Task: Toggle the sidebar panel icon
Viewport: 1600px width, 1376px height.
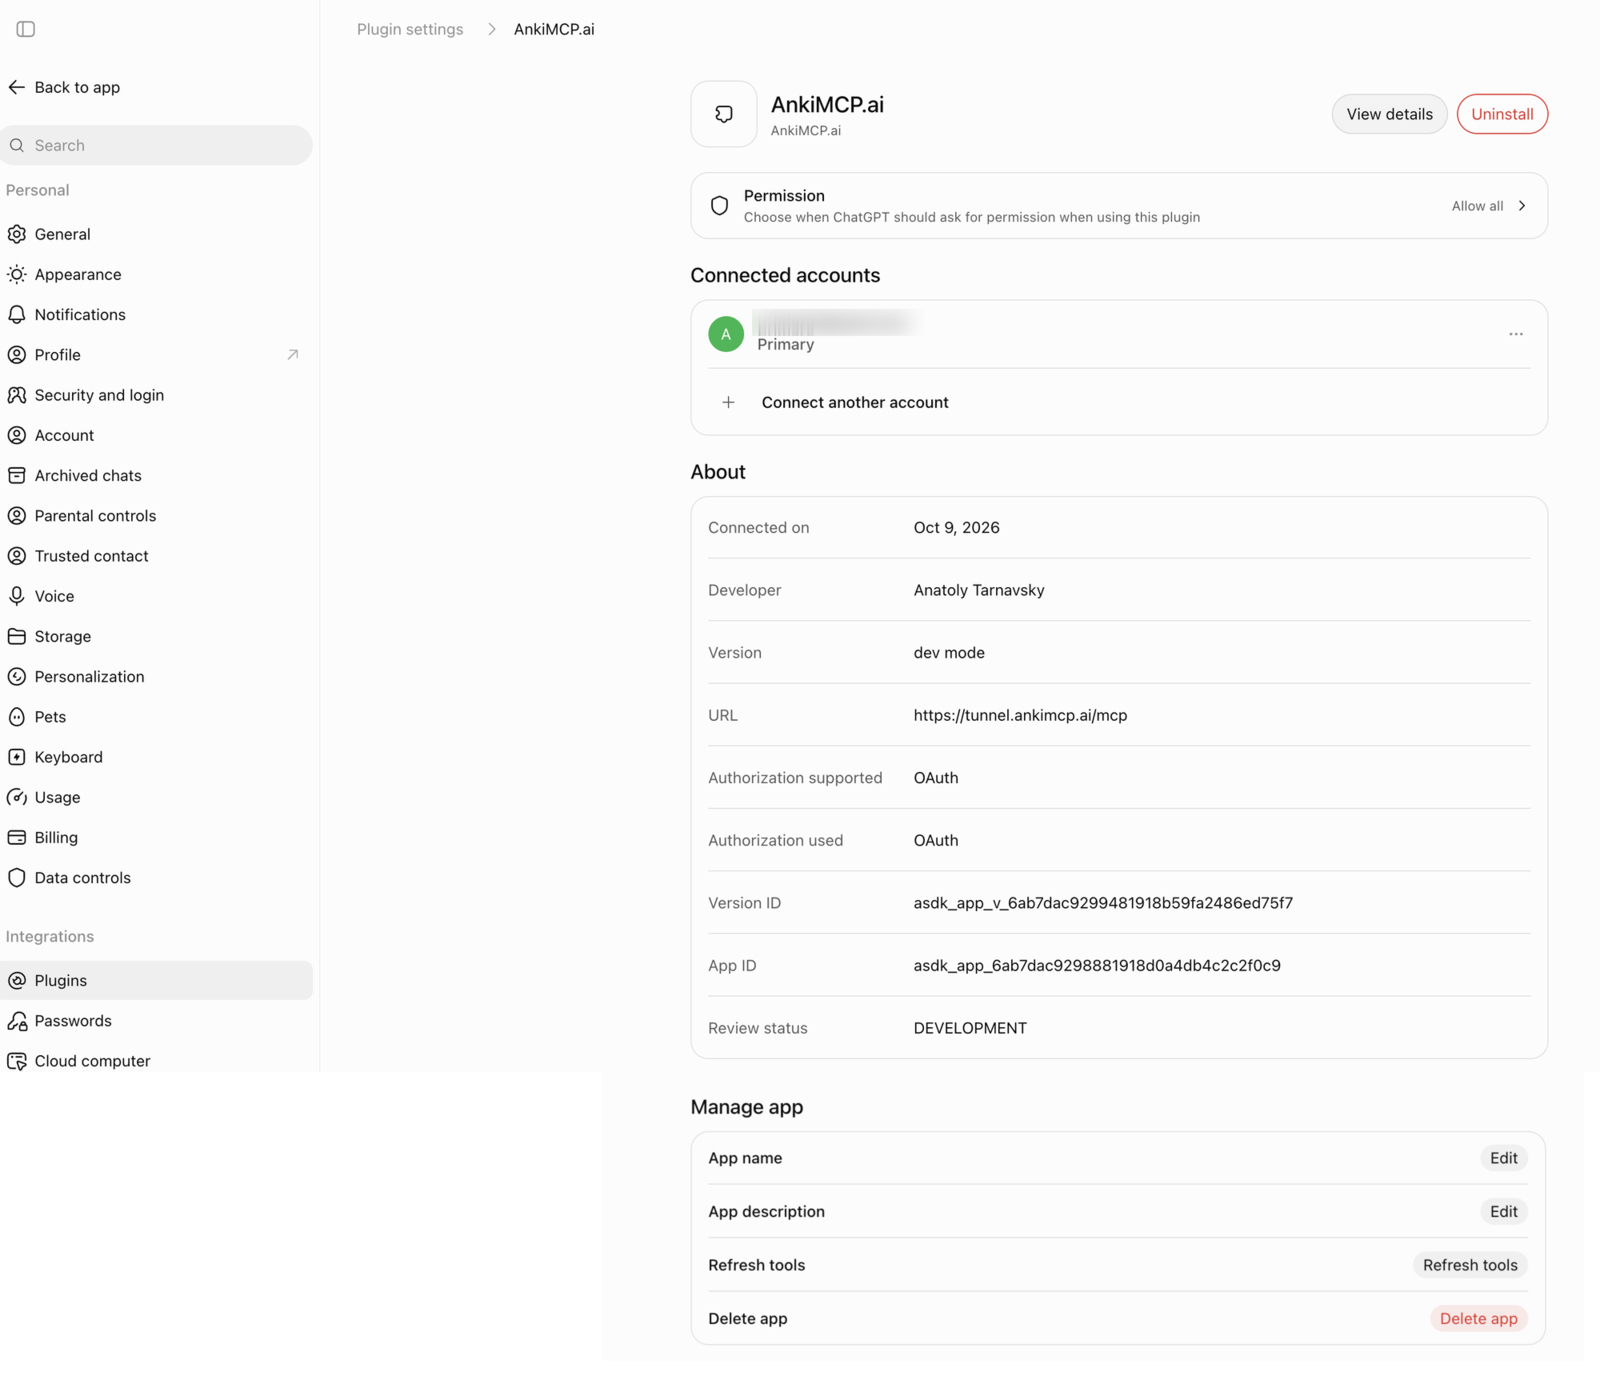Action: (x=26, y=29)
